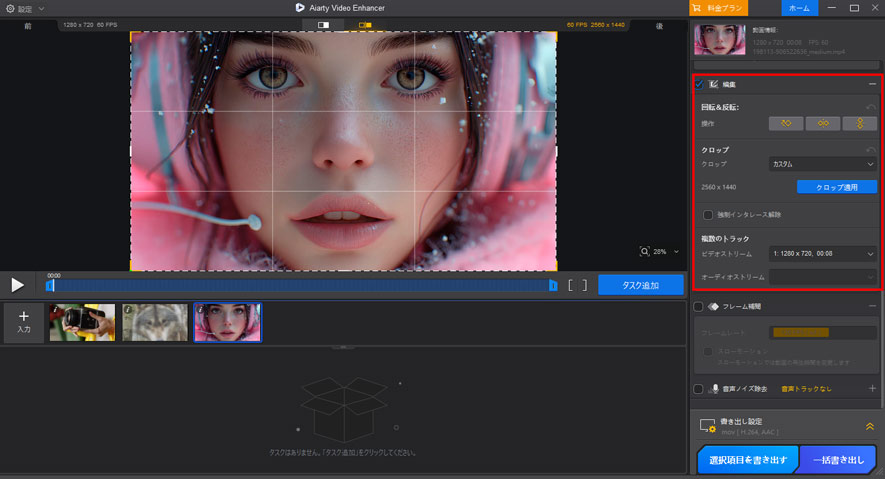
Task: Click the 1280 x 720 60 FPS source label
Action: click(x=90, y=25)
